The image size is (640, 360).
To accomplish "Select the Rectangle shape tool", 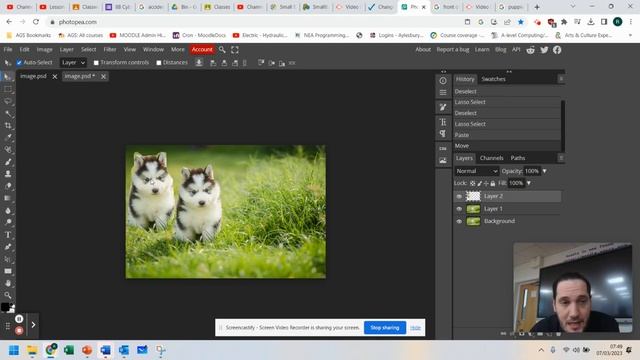I will click(7, 271).
